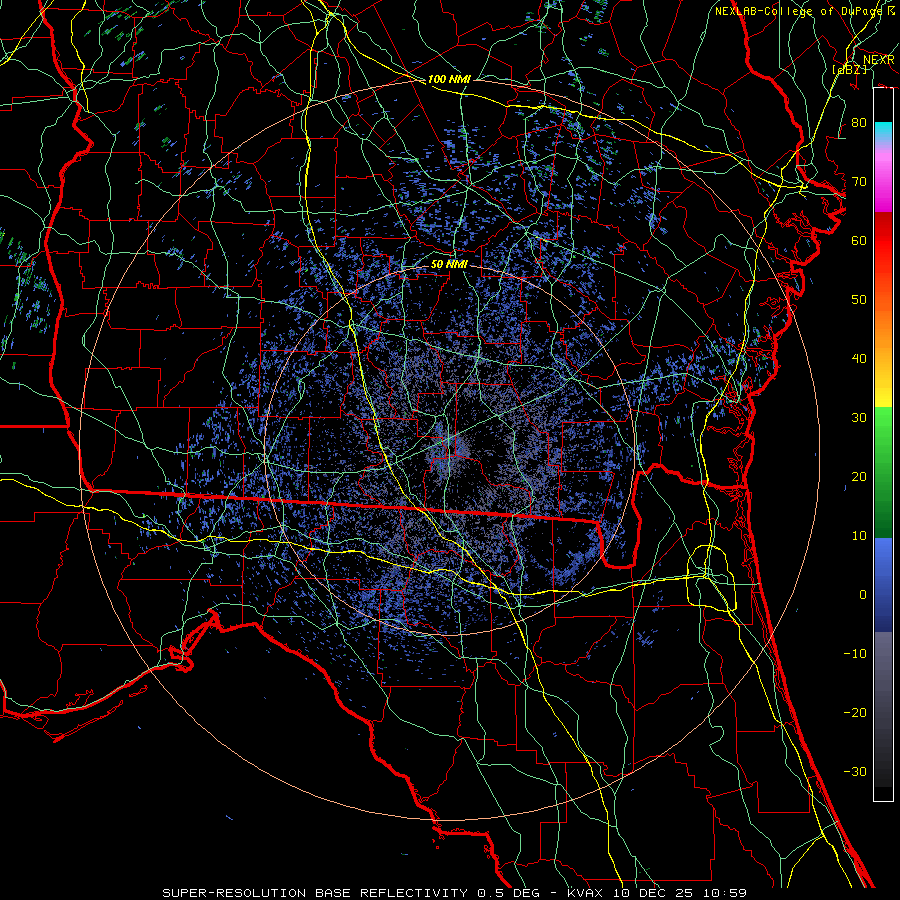Click the '0' value on the dBZ scale
Viewport: 900px width, 900px height.
coord(863,595)
